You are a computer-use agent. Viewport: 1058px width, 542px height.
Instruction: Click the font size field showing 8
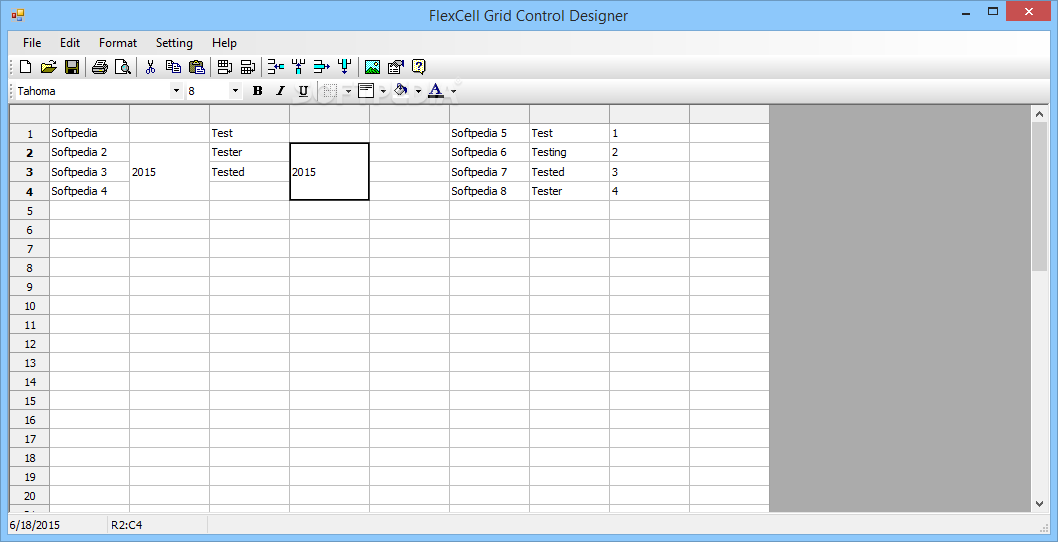click(x=208, y=91)
